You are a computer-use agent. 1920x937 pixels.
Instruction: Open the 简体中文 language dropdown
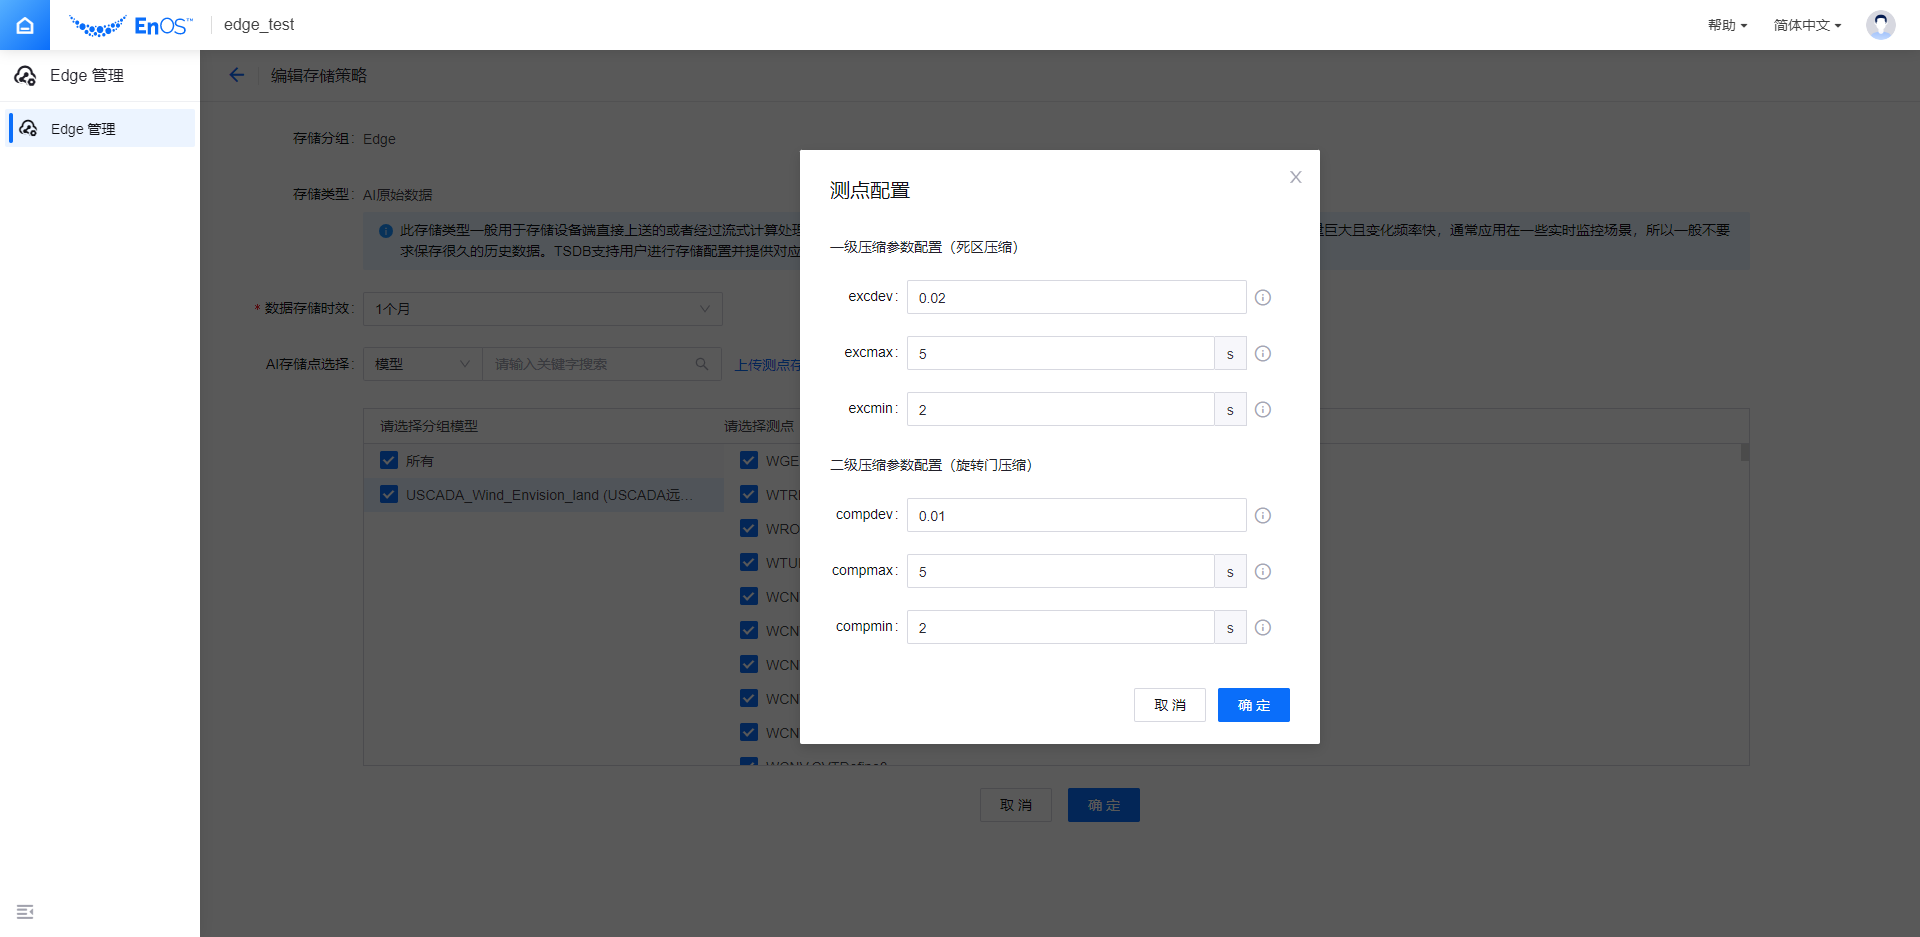(1807, 25)
